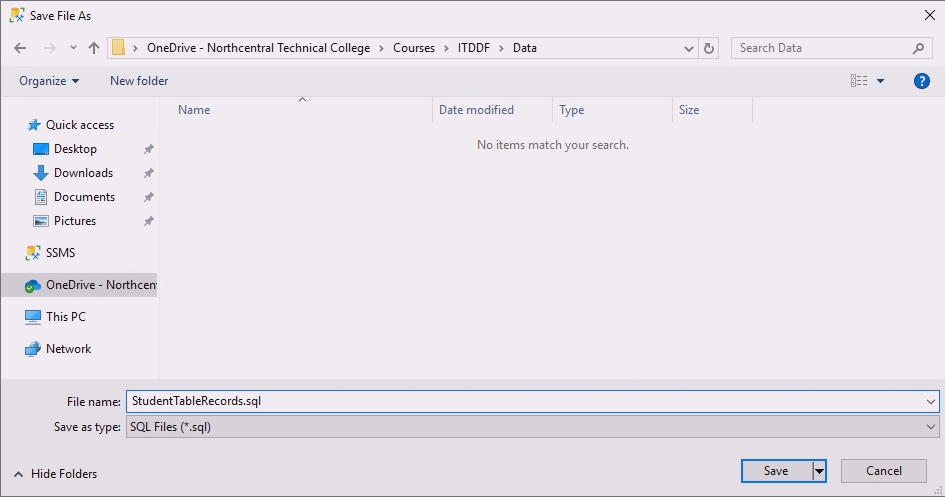Go back using the left arrow
945x497 pixels.
[20, 48]
